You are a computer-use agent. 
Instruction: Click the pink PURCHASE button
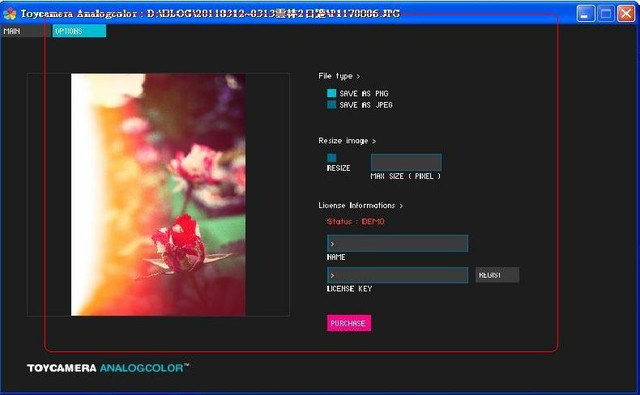[349, 323]
